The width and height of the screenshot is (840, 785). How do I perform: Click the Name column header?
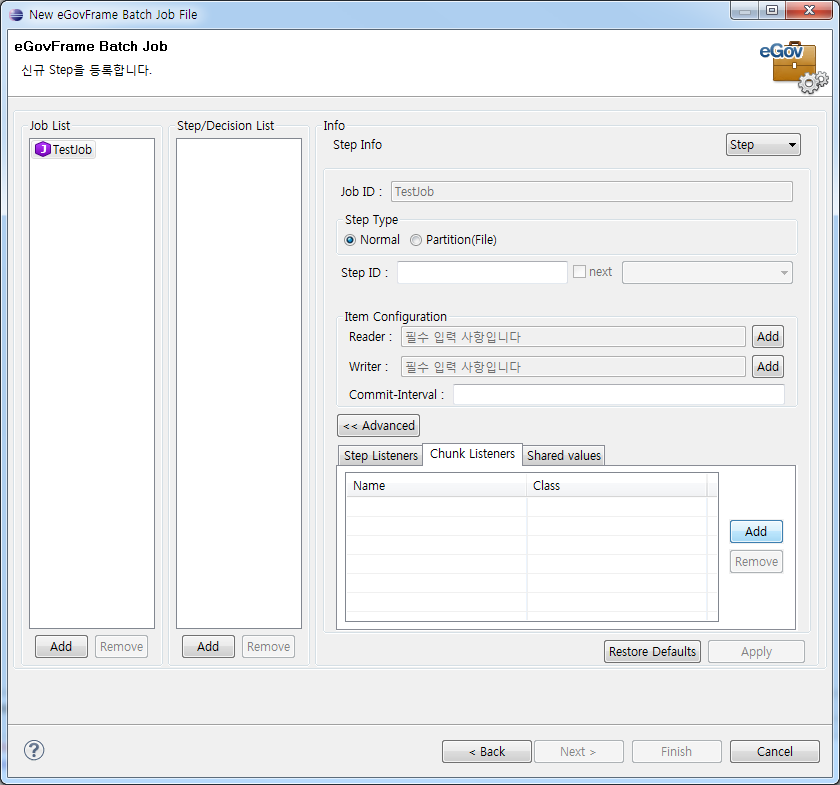[436, 485]
